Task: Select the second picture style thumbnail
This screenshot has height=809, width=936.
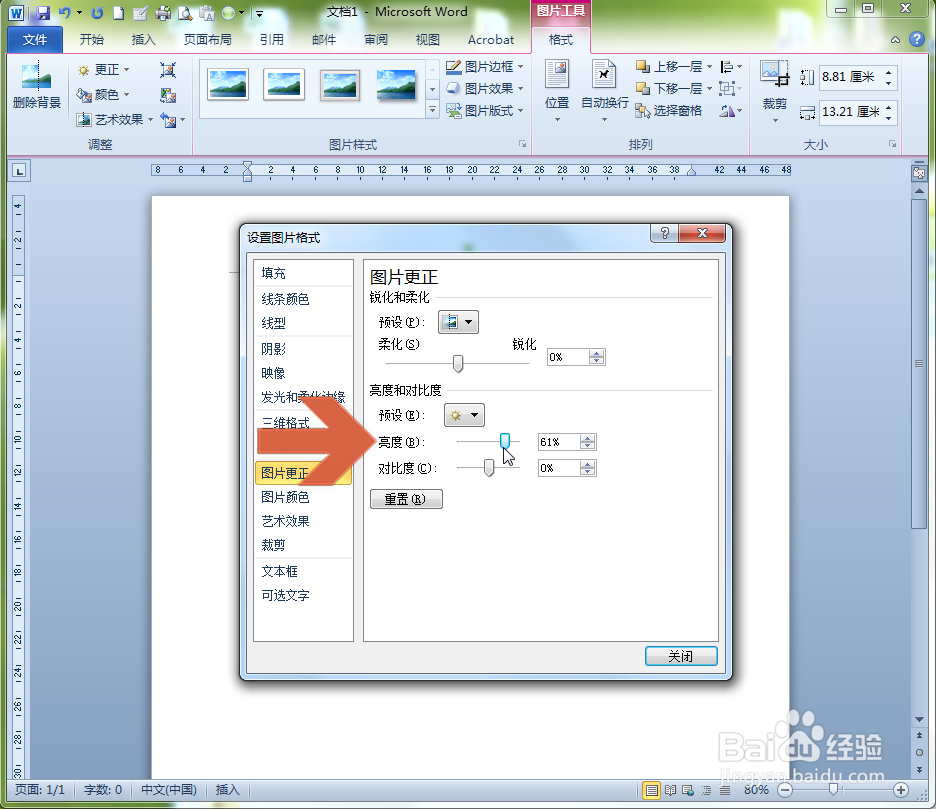Action: click(284, 84)
